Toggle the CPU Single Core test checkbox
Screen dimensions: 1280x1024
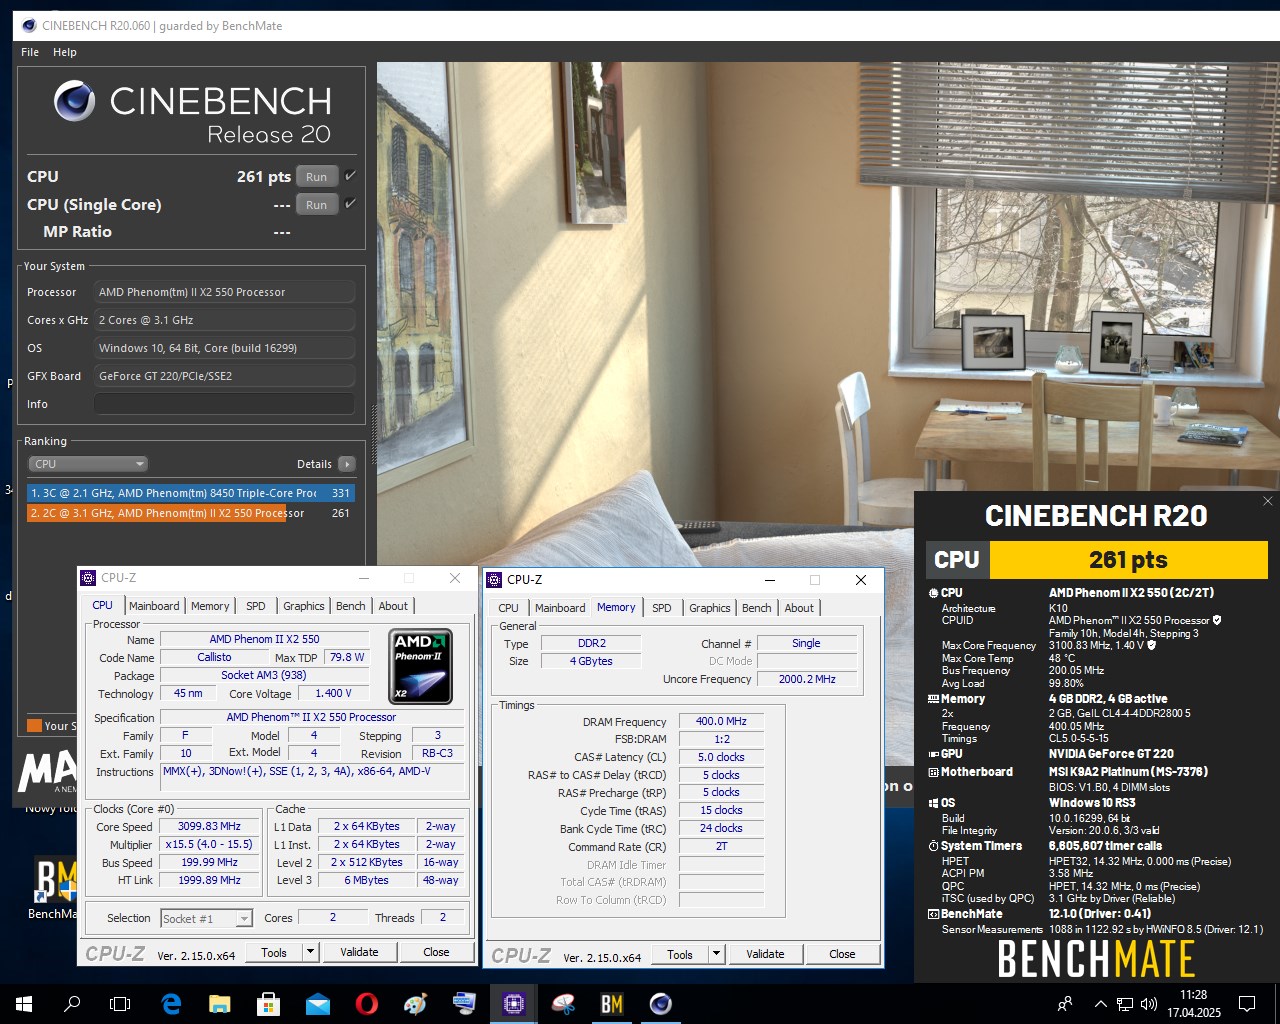pyautogui.click(x=350, y=204)
